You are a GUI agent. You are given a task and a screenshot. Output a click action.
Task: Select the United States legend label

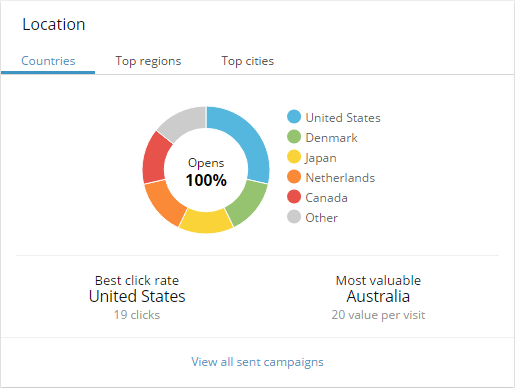[x=343, y=118]
